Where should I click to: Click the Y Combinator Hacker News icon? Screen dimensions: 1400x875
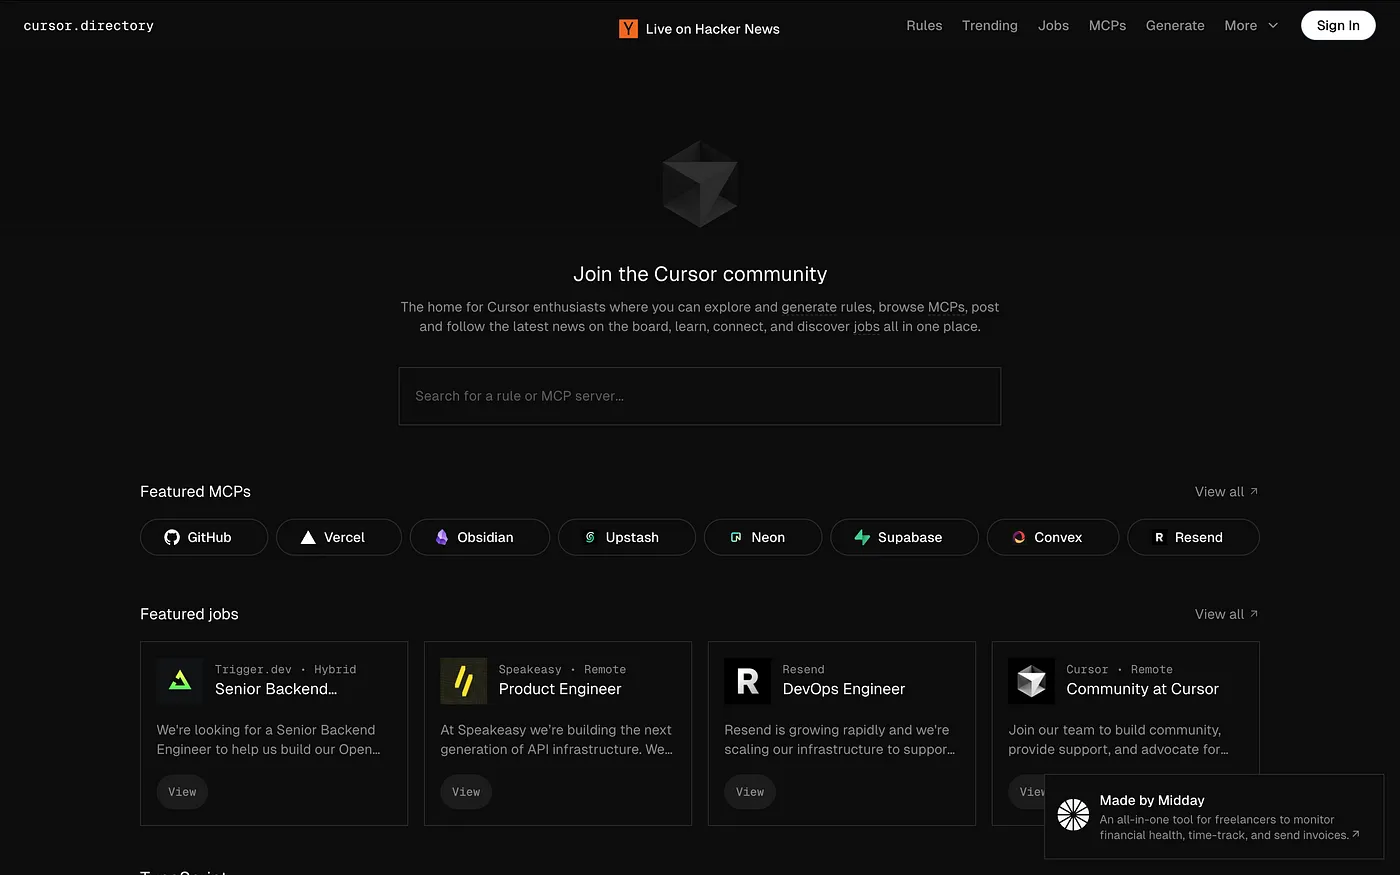click(x=628, y=28)
